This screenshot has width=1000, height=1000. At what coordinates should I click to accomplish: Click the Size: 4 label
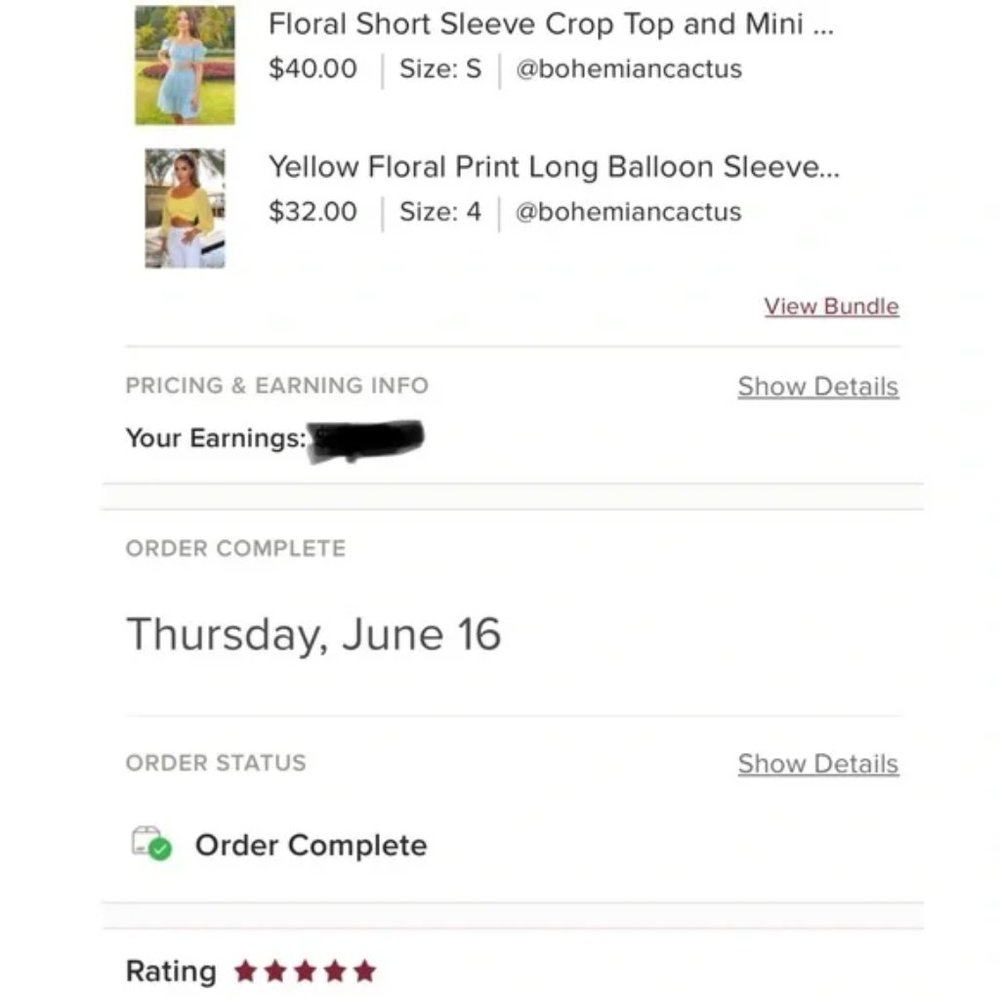click(x=440, y=212)
